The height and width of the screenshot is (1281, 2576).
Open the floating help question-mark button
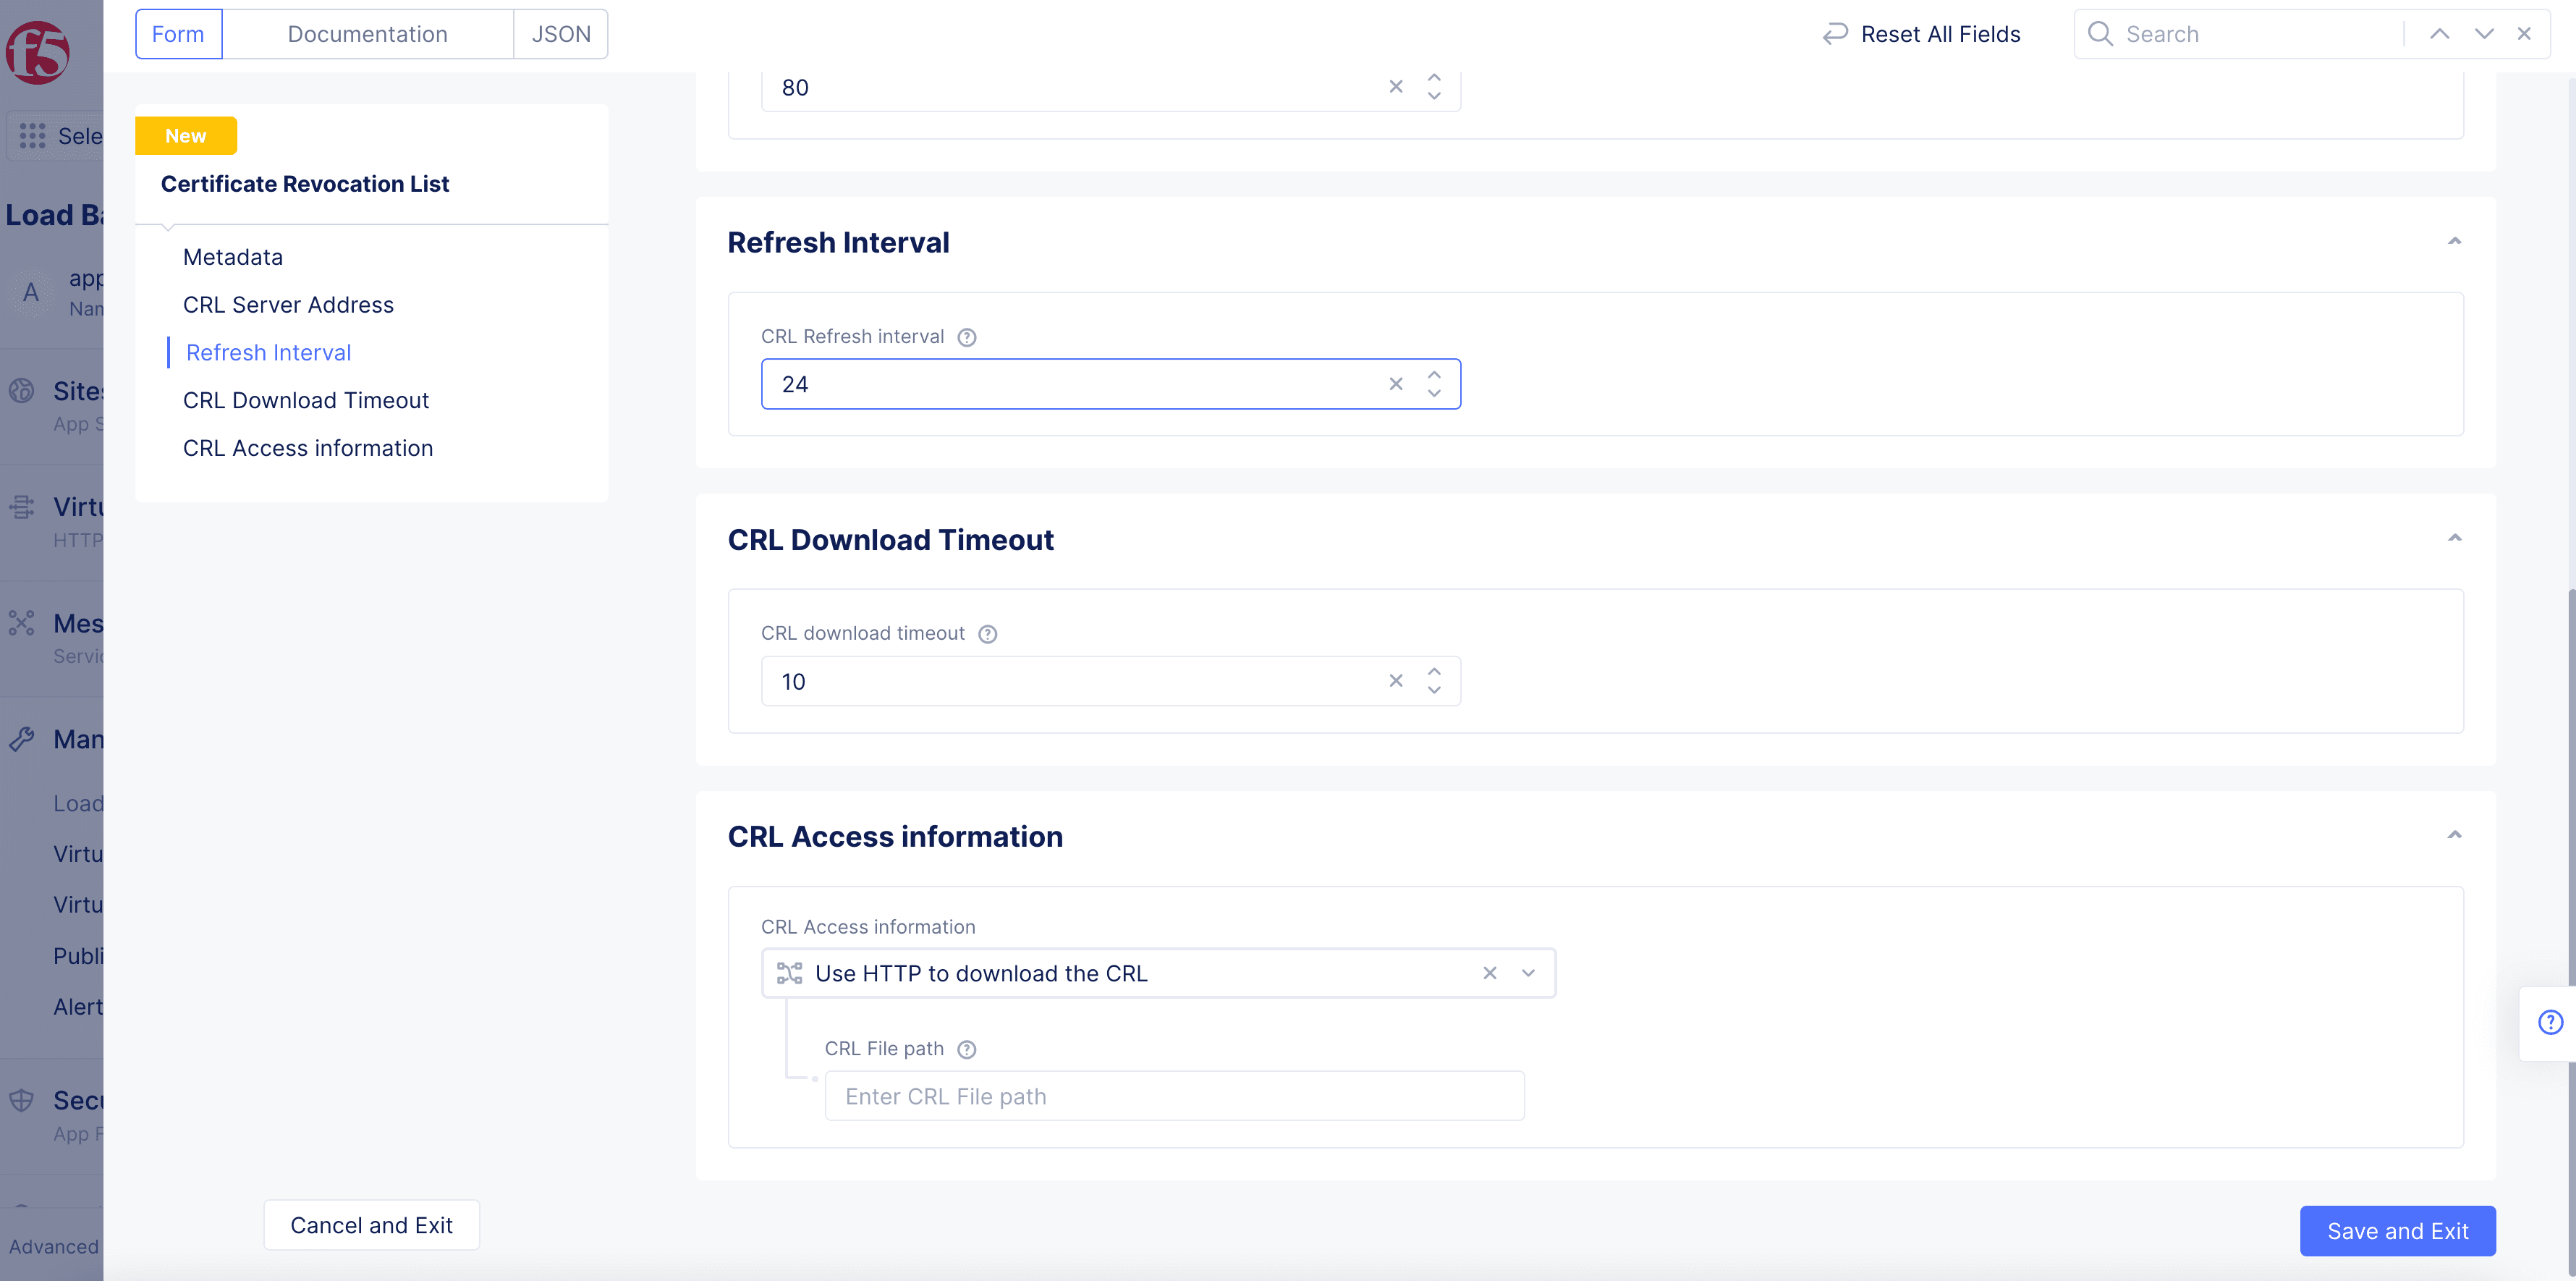point(2549,1022)
